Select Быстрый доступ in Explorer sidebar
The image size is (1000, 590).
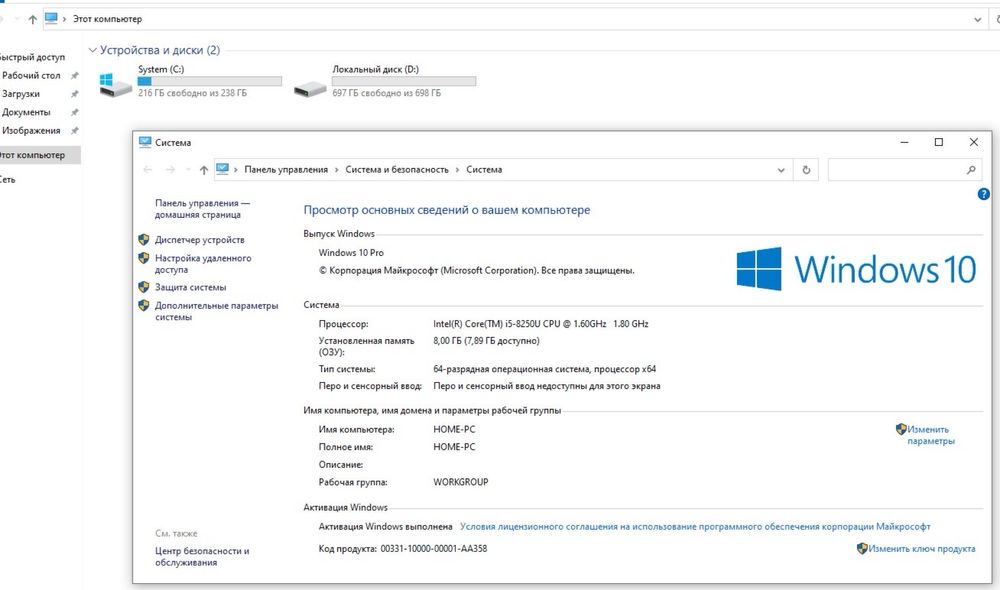coord(32,57)
